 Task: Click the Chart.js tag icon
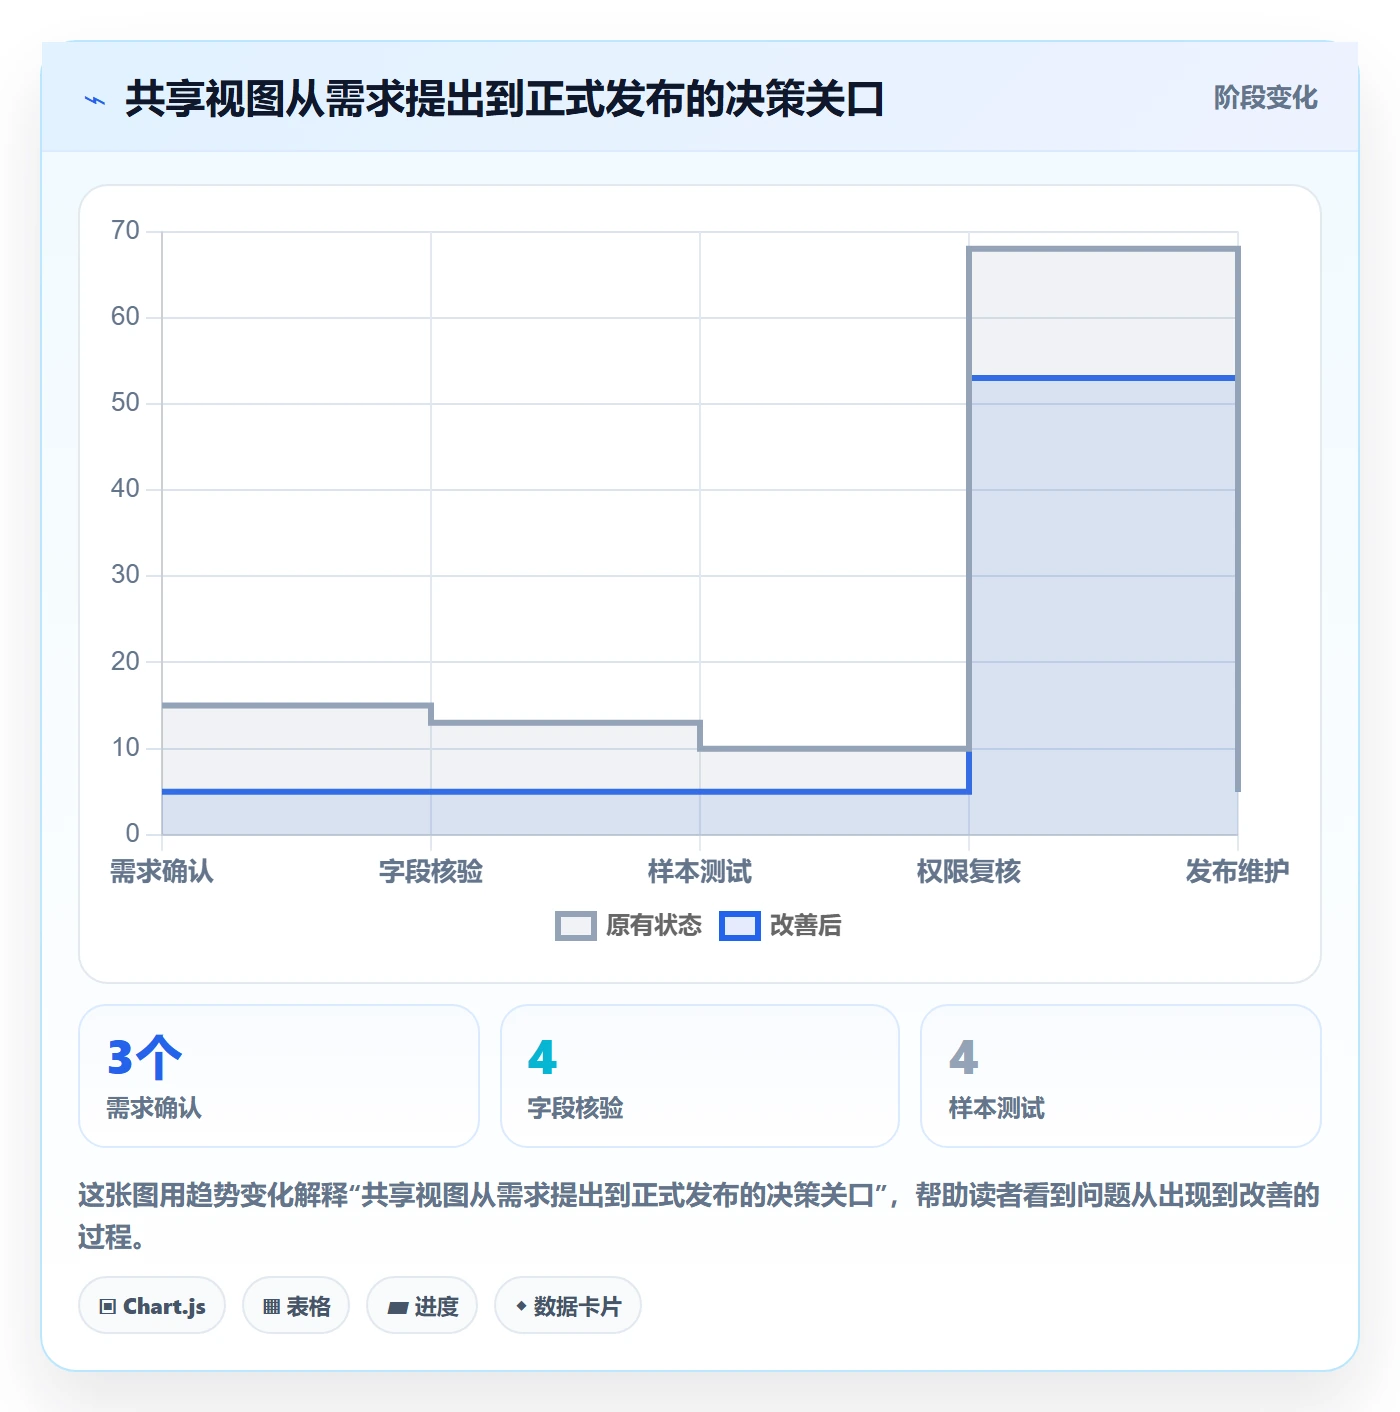coord(108,1307)
